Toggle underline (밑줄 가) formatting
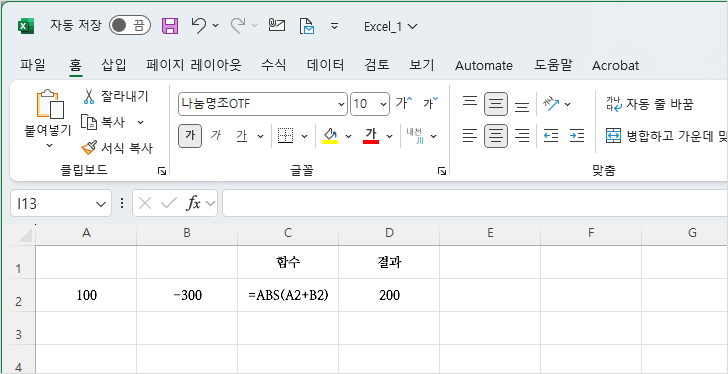Image resolution: width=728 pixels, height=374 pixels. 242,136
